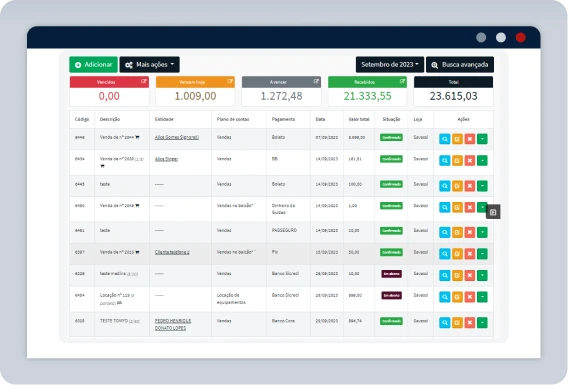Viewport: 568px width, 385px height.
Task: Edit the TESTE TOMYD entry
Action: click(457, 322)
